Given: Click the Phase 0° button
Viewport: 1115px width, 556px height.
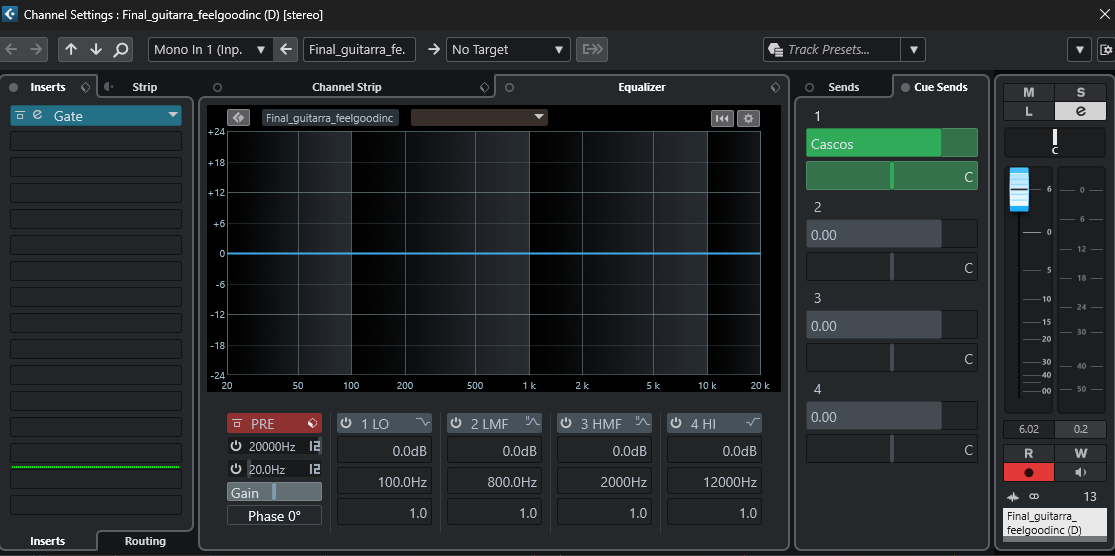Looking at the screenshot, I should pos(274,515).
